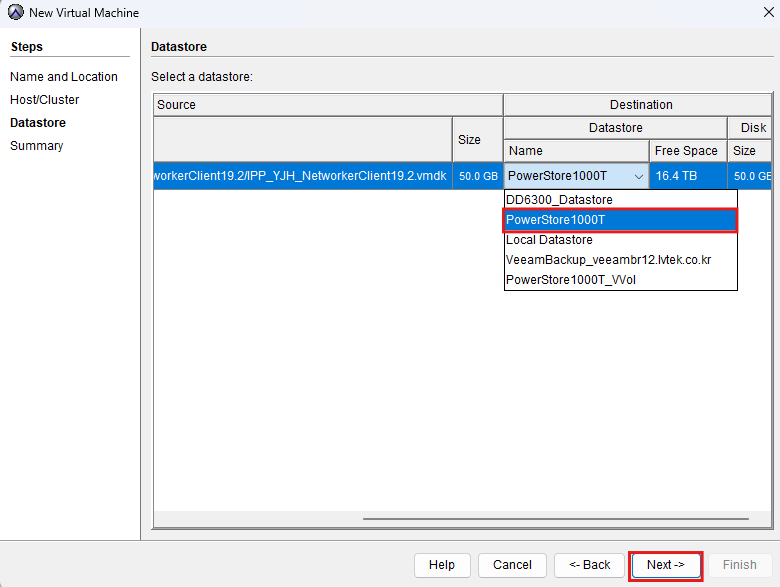Image resolution: width=780 pixels, height=587 pixels.
Task: Click the horizontal scrollbar of the table
Action: point(556,519)
